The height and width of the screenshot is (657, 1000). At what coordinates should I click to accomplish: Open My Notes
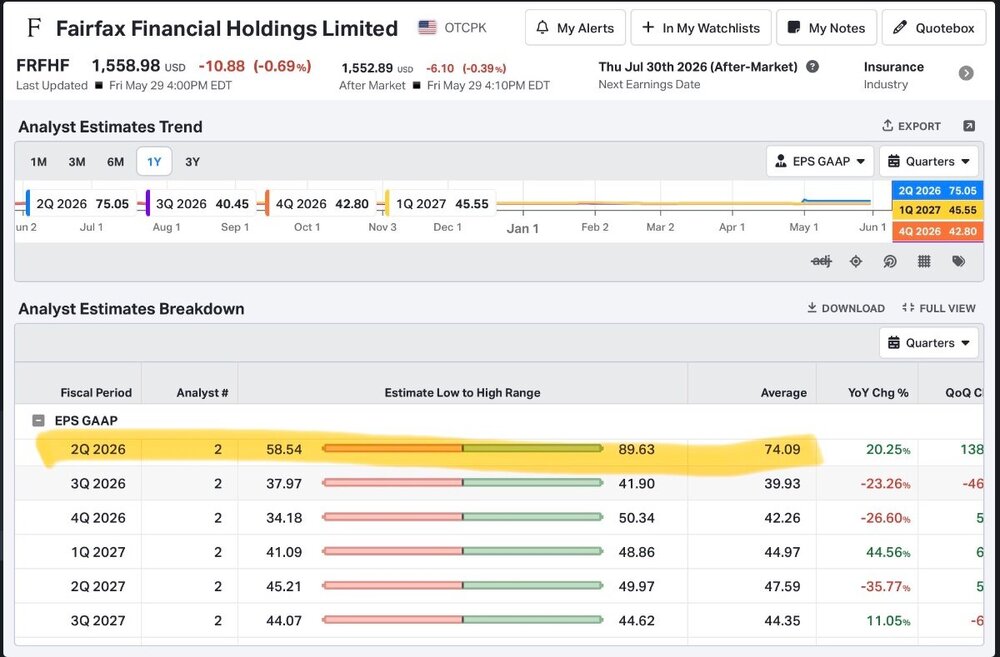pyautogui.click(x=826, y=27)
